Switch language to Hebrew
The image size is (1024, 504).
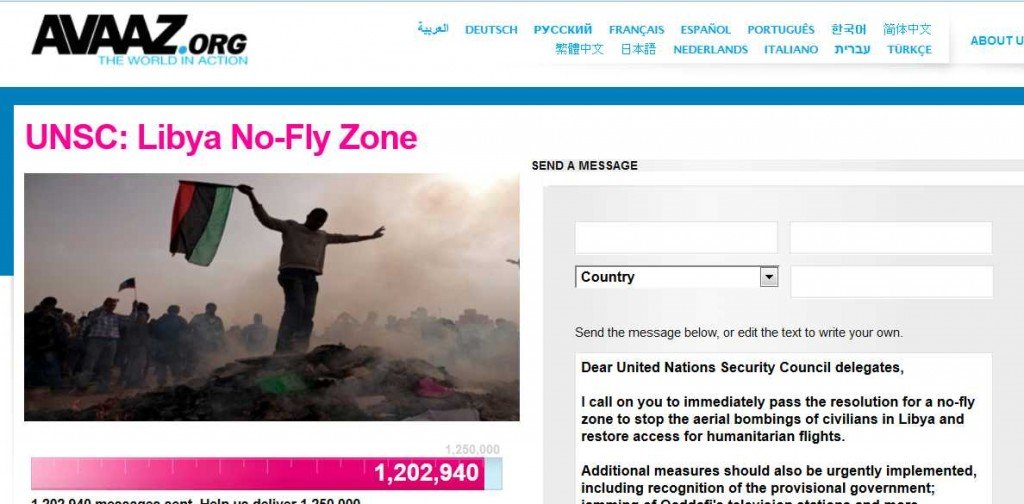click(x=852, y=50)
